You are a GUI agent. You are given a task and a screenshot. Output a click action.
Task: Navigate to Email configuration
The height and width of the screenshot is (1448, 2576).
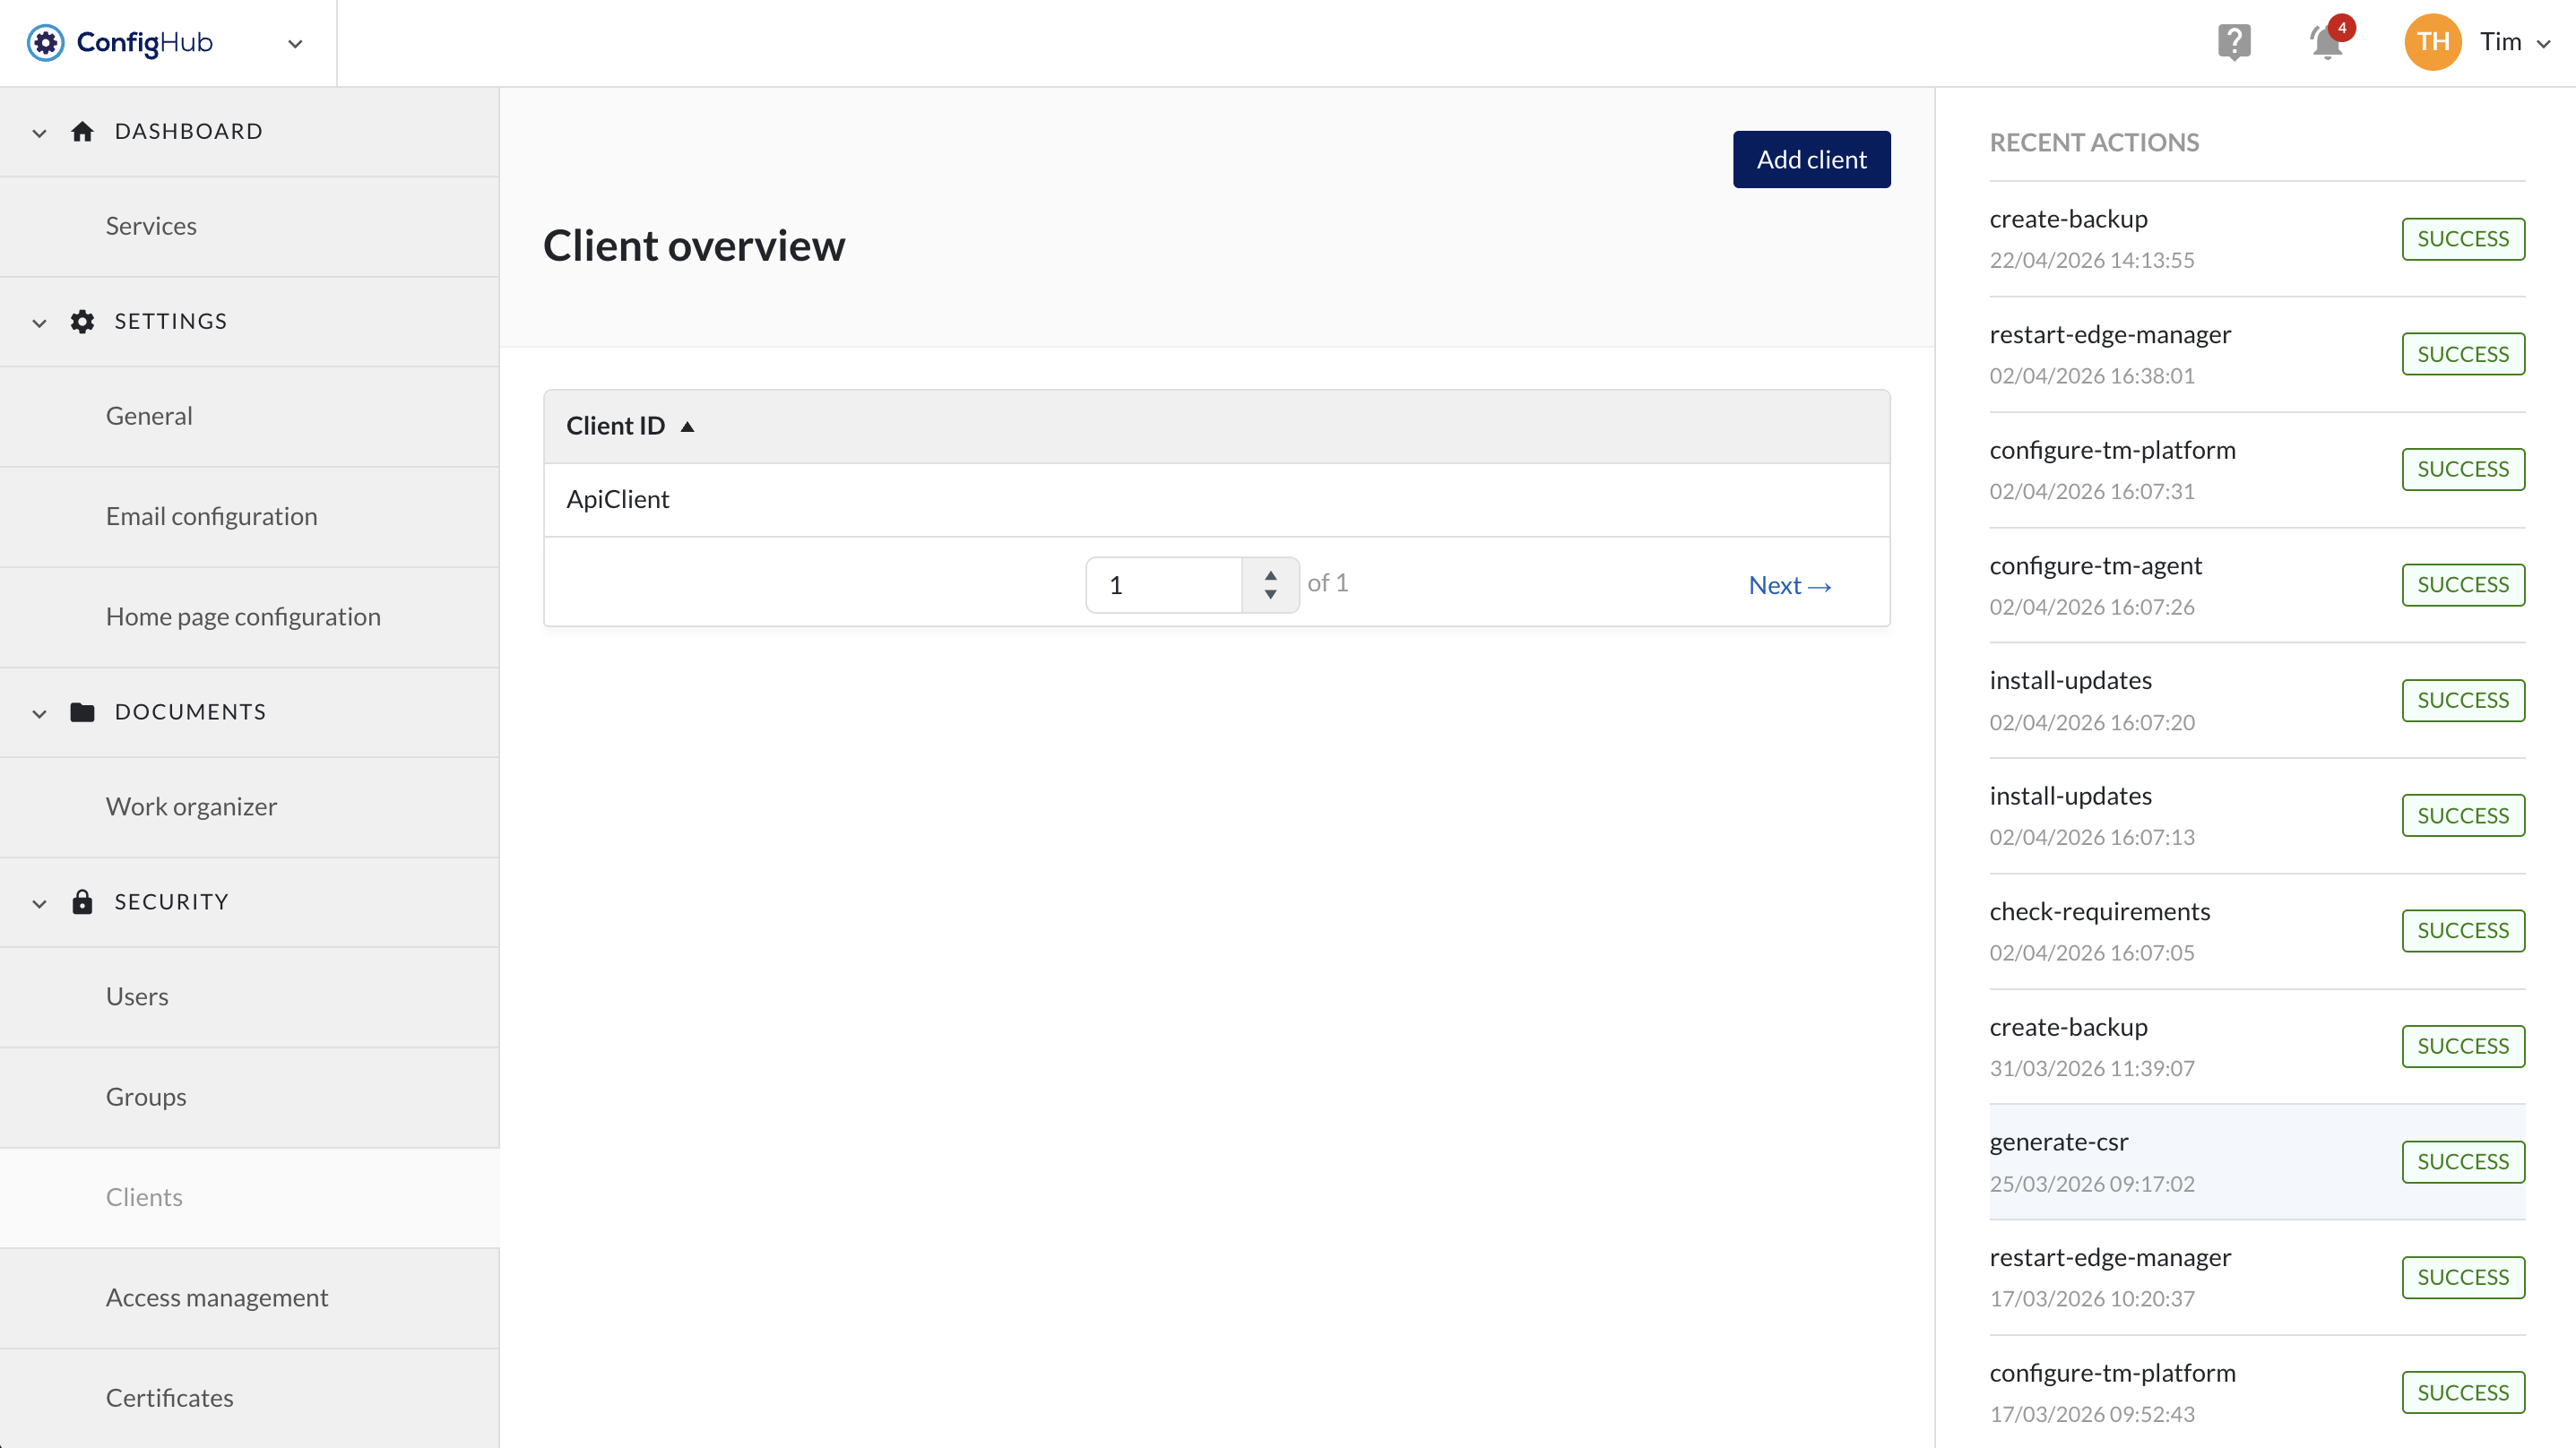pyautogui.click(x=211, y=516)
